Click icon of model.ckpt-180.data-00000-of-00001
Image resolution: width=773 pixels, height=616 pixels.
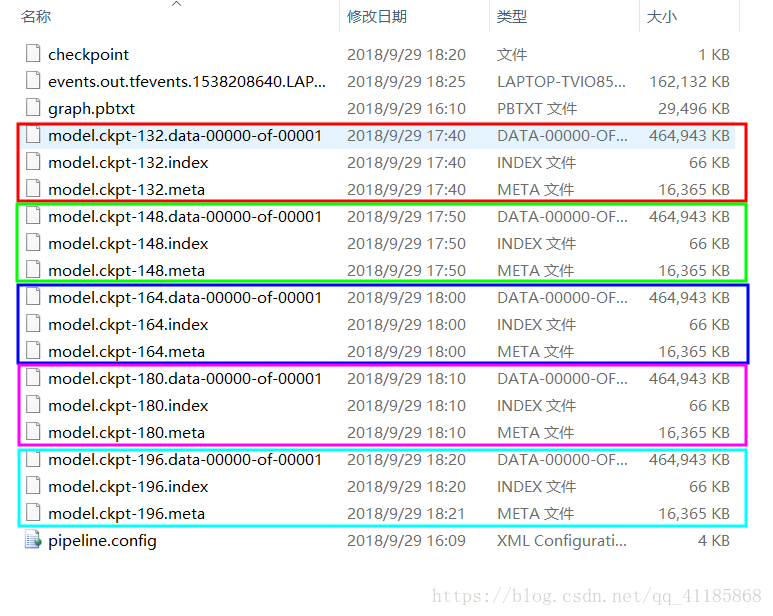[33, 377]
